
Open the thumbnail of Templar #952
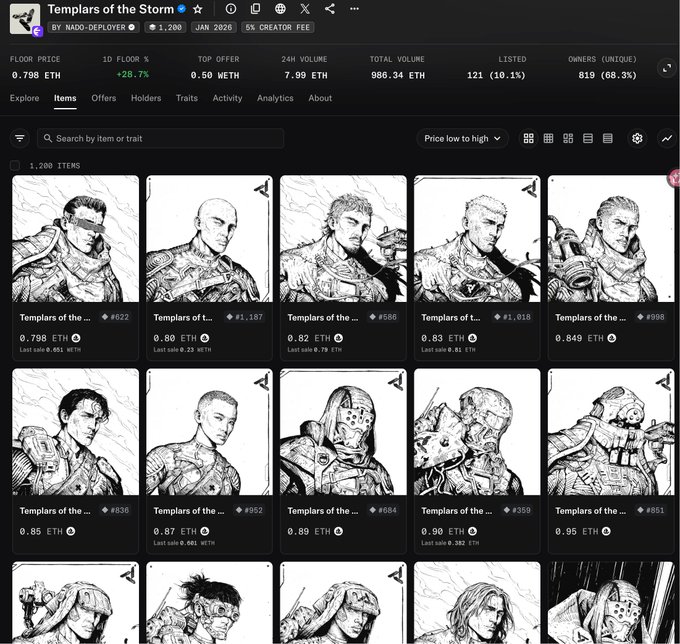tap(209, 432)
